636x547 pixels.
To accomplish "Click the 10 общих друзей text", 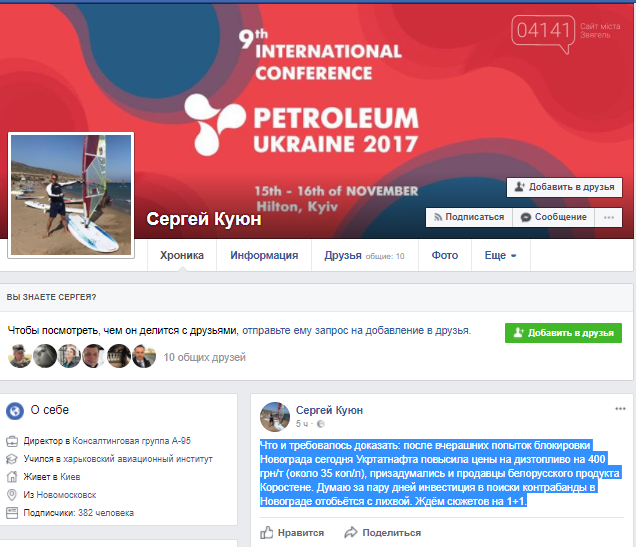I will (x=204, y=357).
